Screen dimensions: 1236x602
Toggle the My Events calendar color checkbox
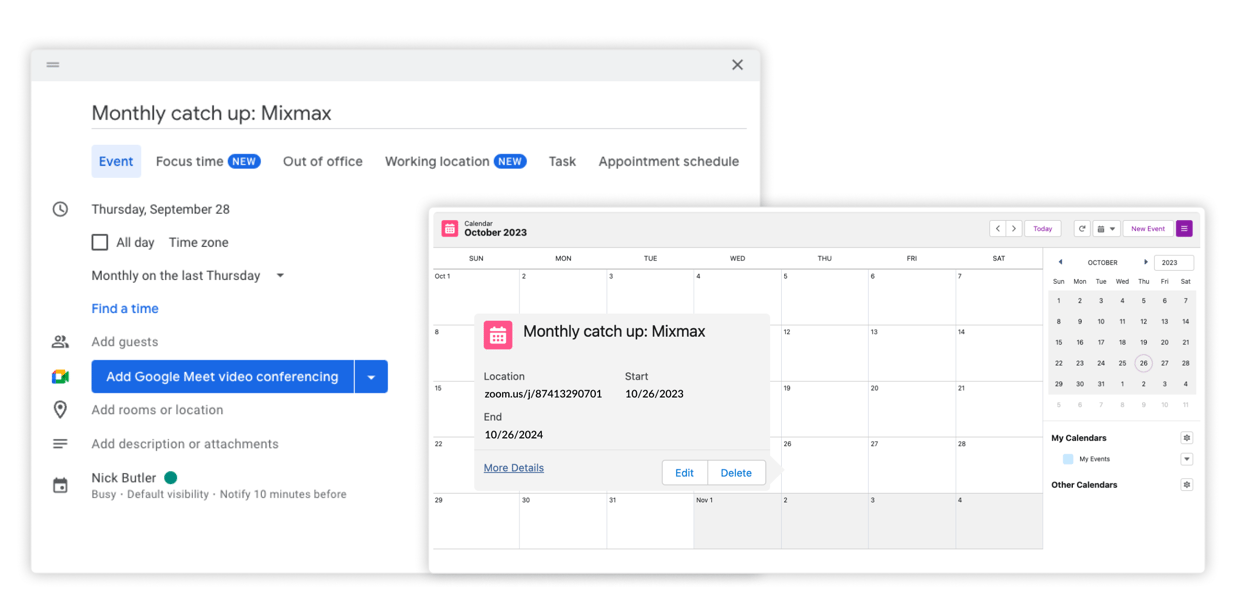pyautogui.click(x=1067, y=459)
